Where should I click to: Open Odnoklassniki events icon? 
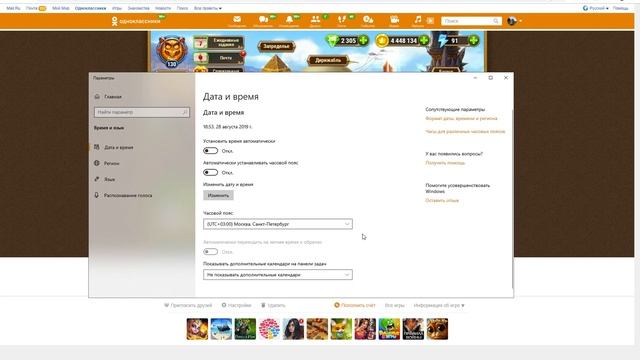coord(368,19)
